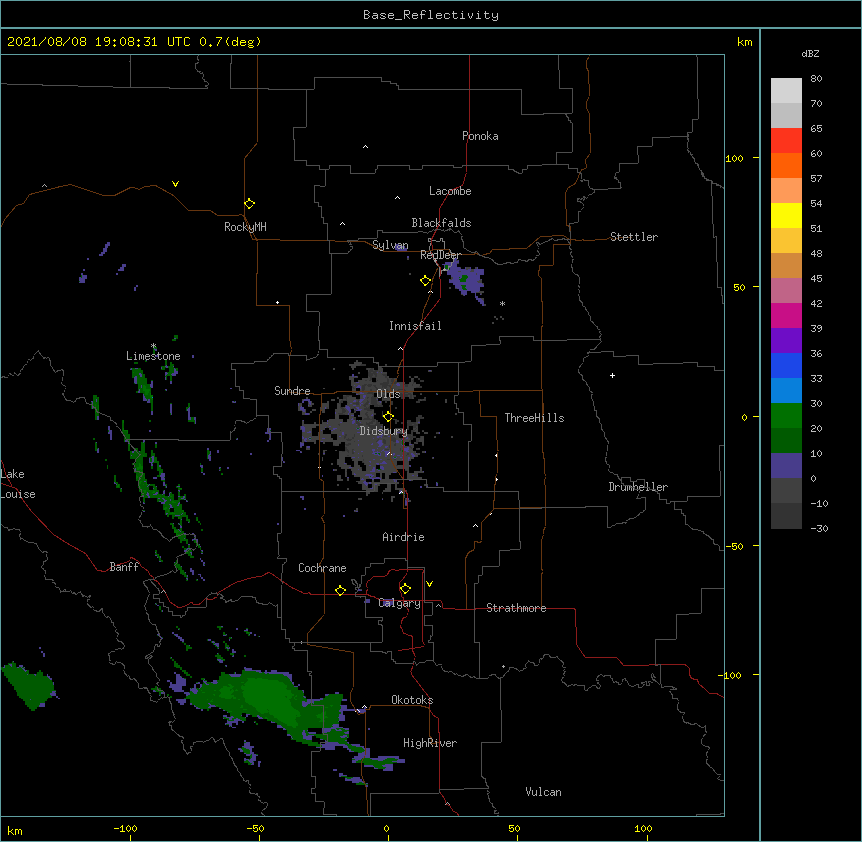
Task: Click the yellow station marker near RockyMH
Action: (x=250, y=204)
